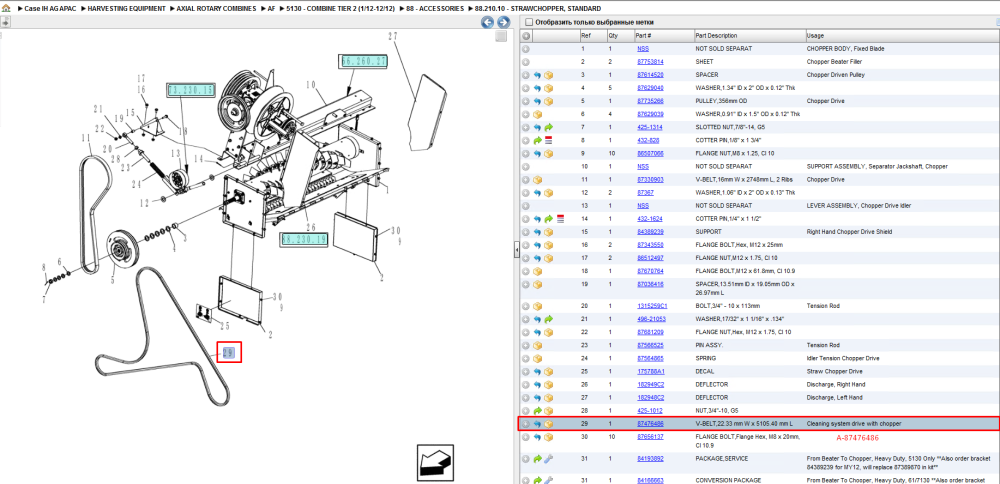Click plus icon for BOLT 1315259C1 row
Screen dimensions: 1000x484
point(526,306)
